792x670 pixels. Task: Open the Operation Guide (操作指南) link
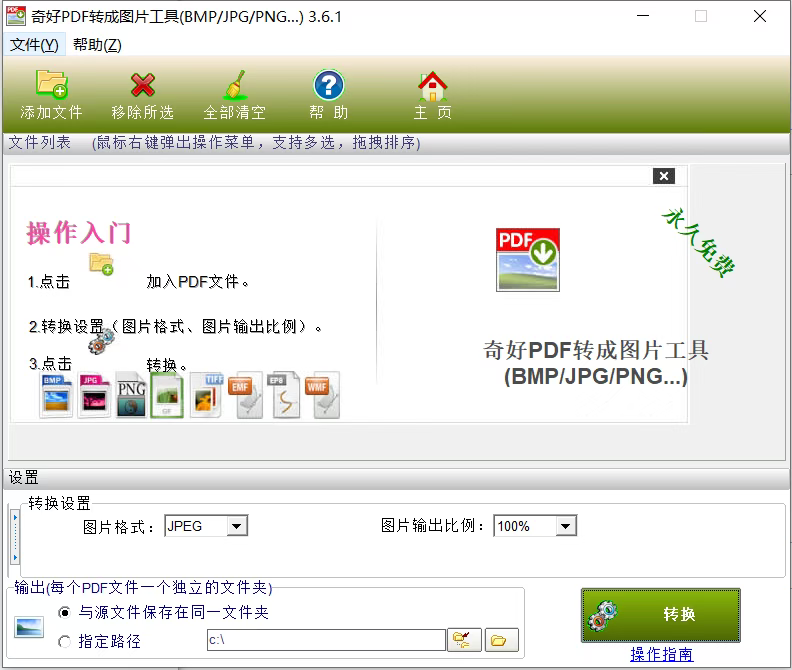tap(662, 654)
